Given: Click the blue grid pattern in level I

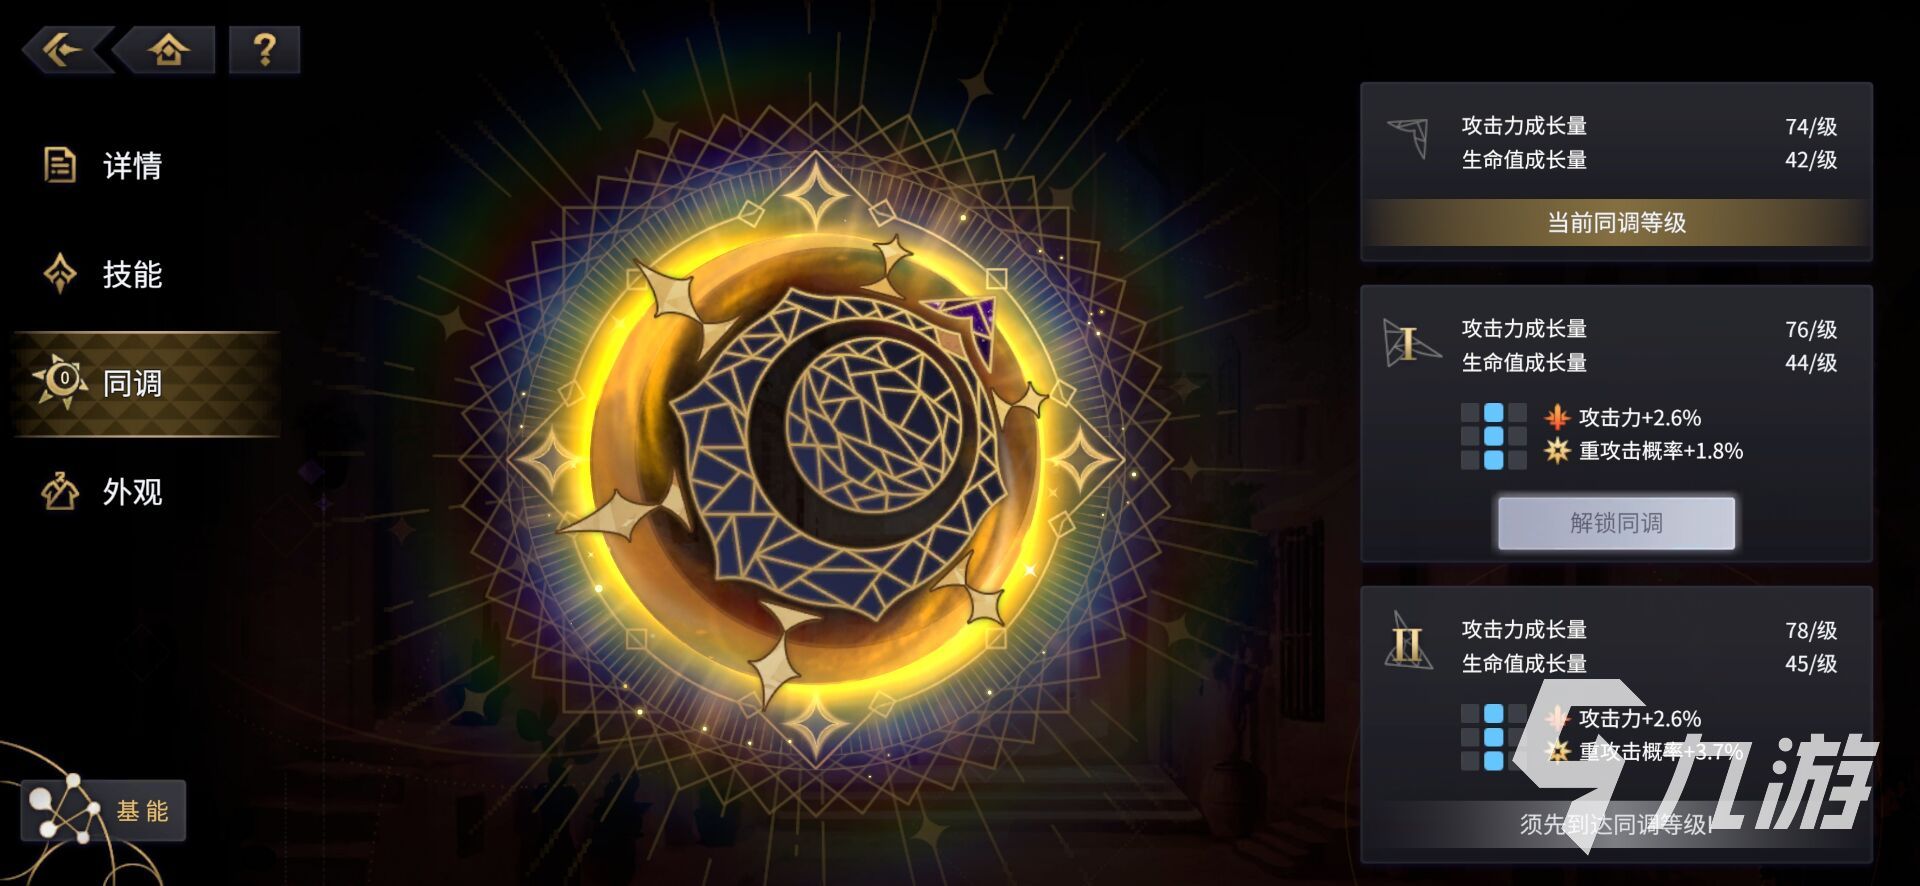Looking at the screenshot, I should click(1493, 436).
